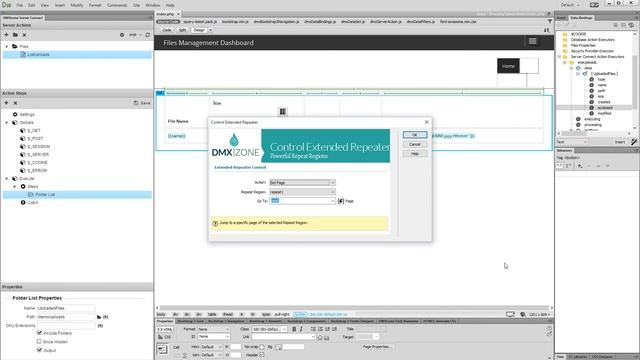Screen dimensions: 640x360
Task: Toggle the Show Hidden checkbox
Action: (x=40, y=342)
